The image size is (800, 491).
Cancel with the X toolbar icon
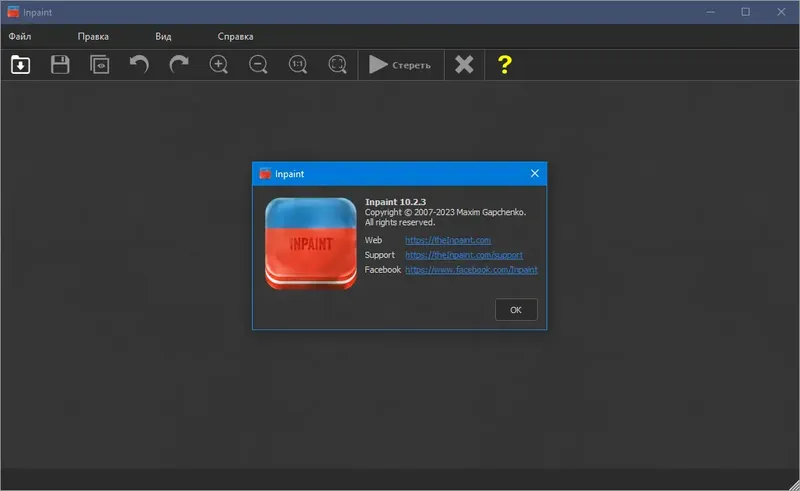tap(464, 65)
